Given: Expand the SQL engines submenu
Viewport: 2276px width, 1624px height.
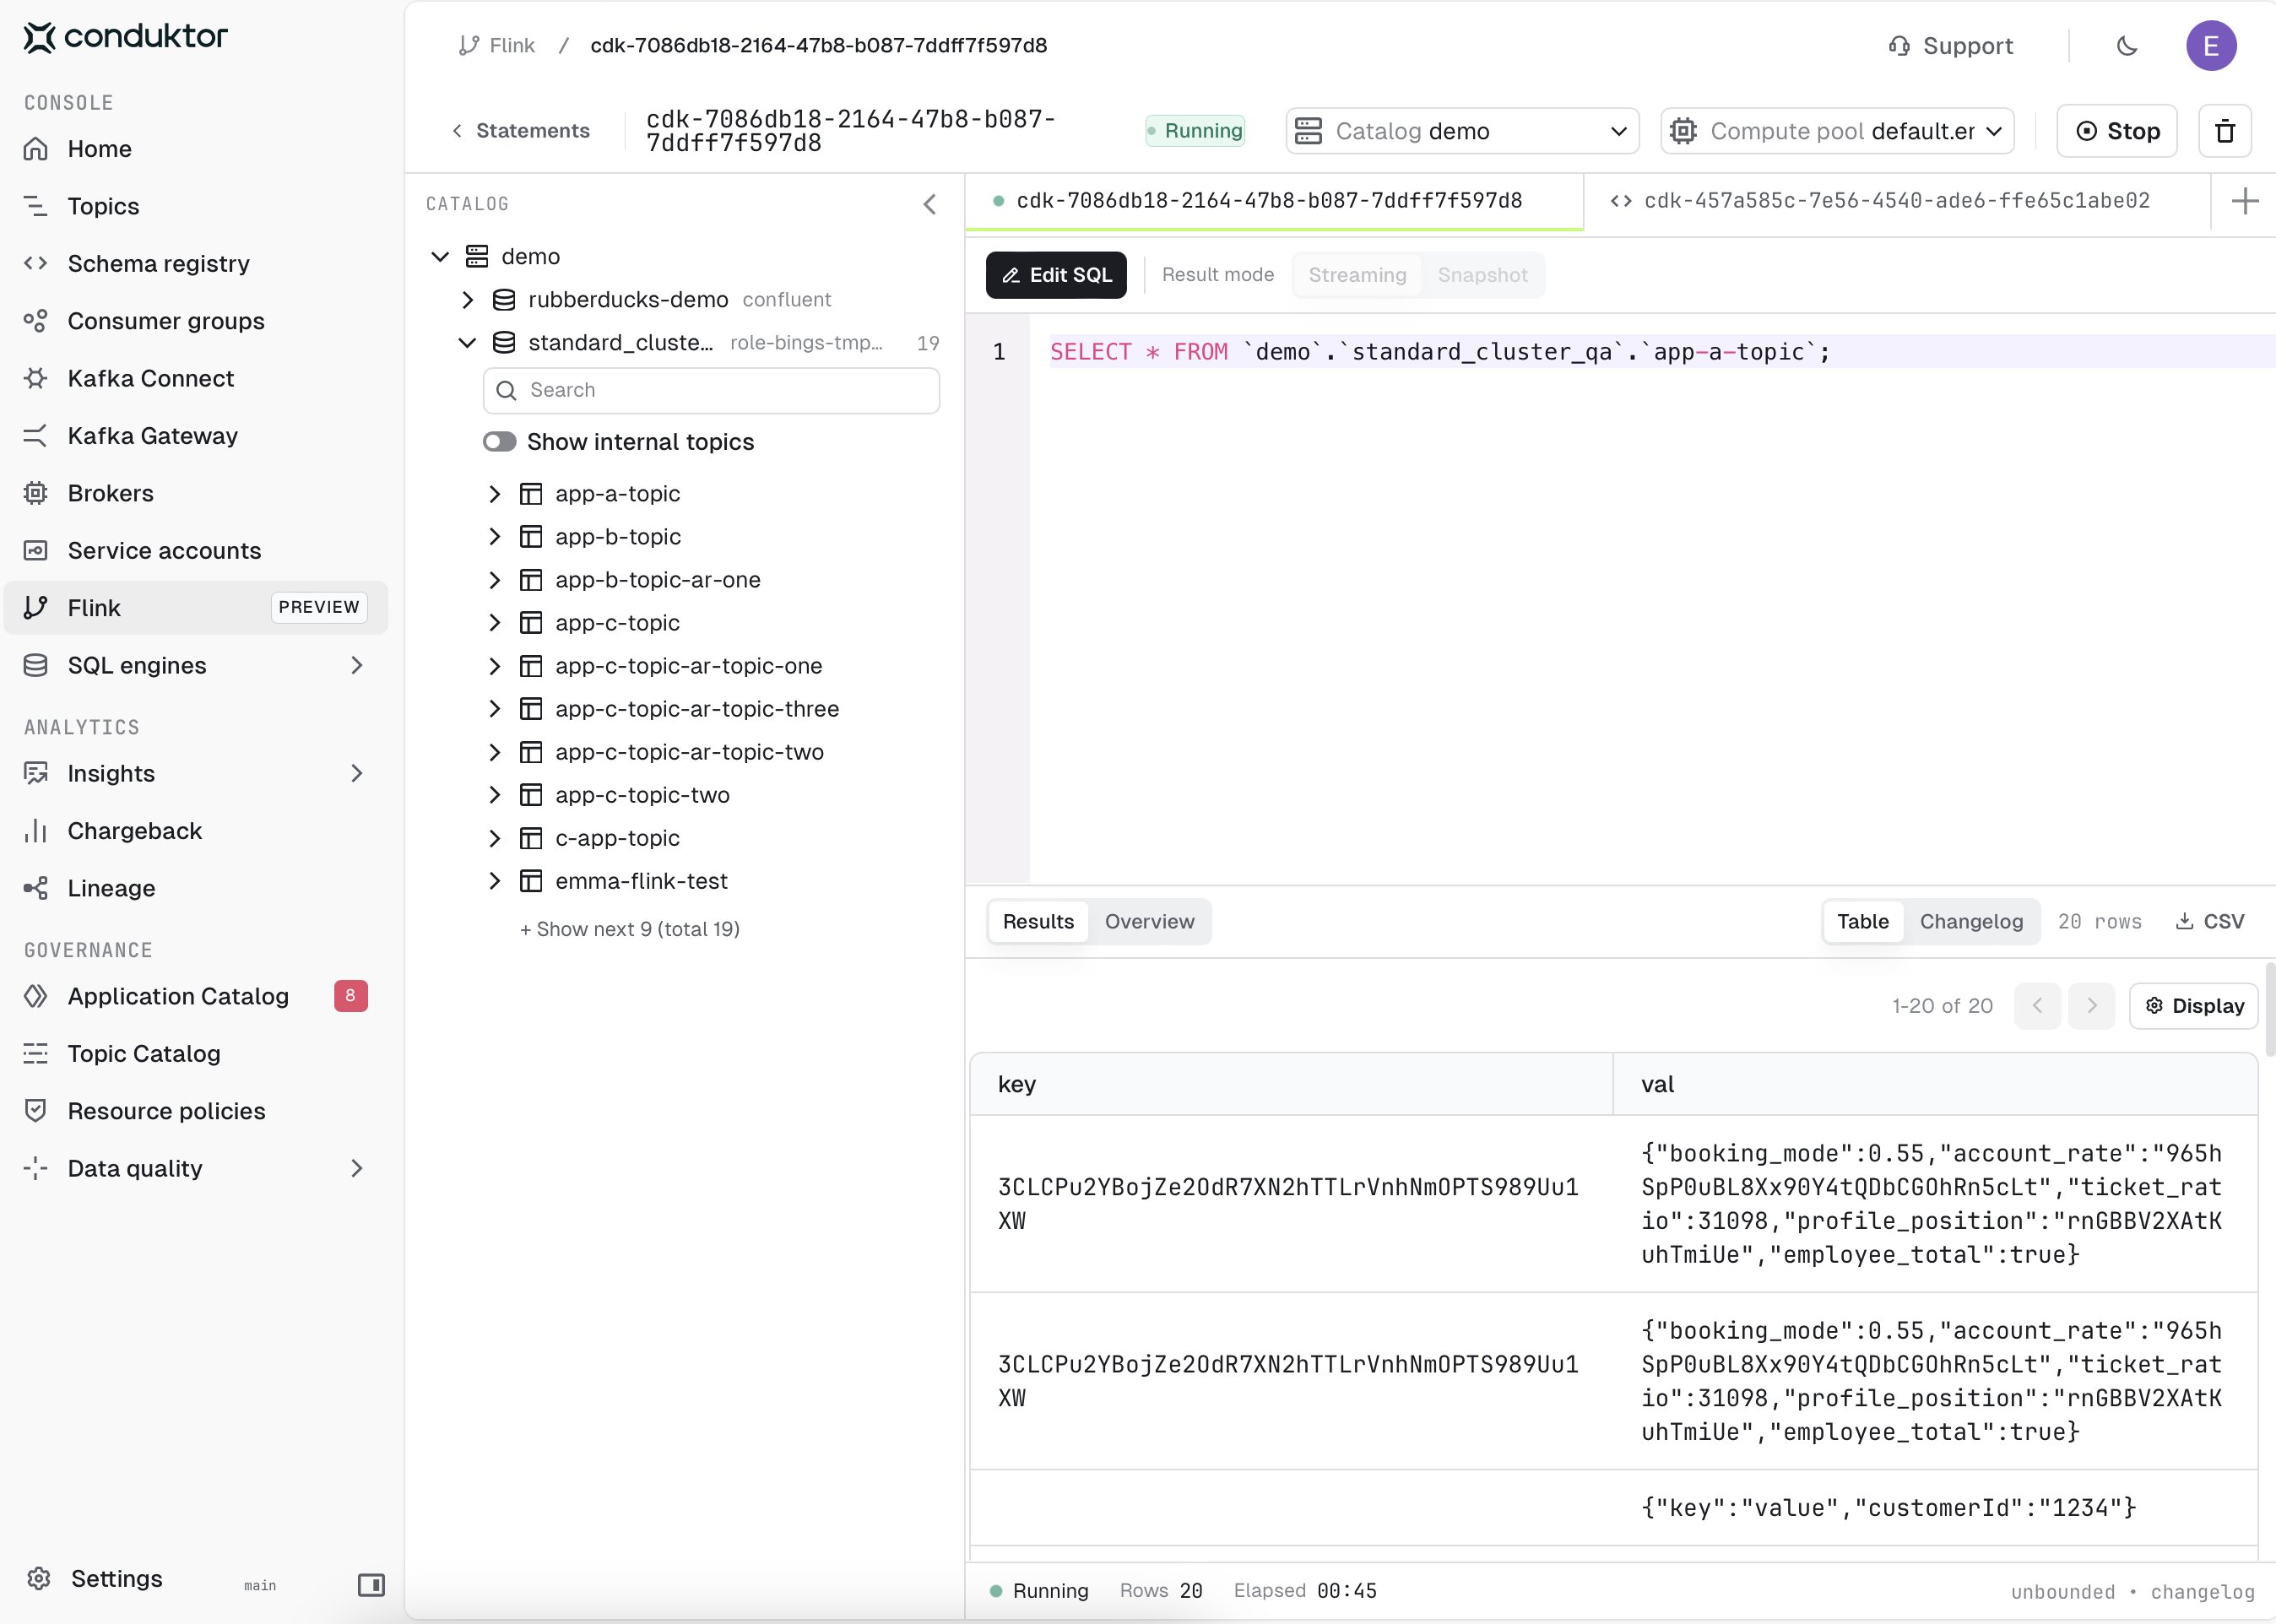Looking at the screenshot, I should pyautogui.click(x=356, y=666).
